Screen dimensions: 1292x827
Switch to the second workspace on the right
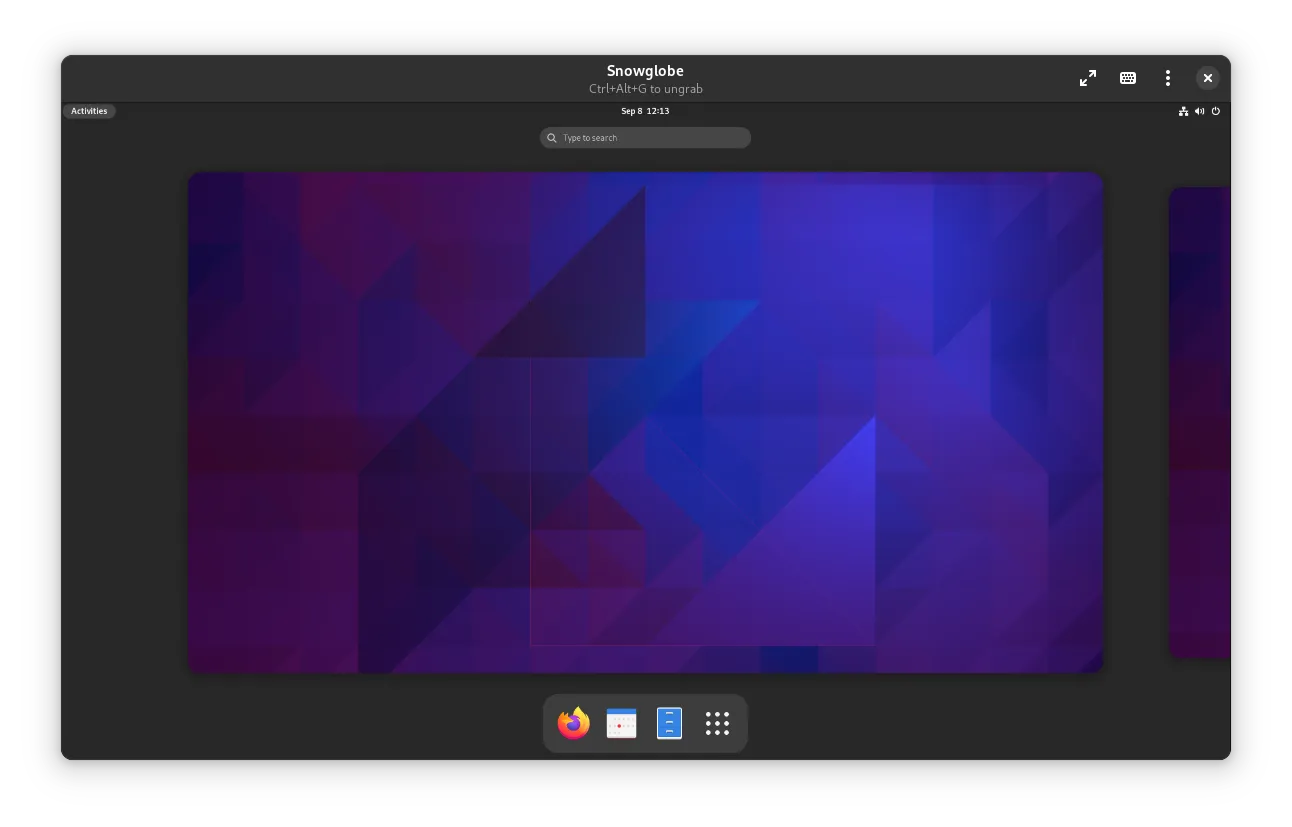(1200, 422)
